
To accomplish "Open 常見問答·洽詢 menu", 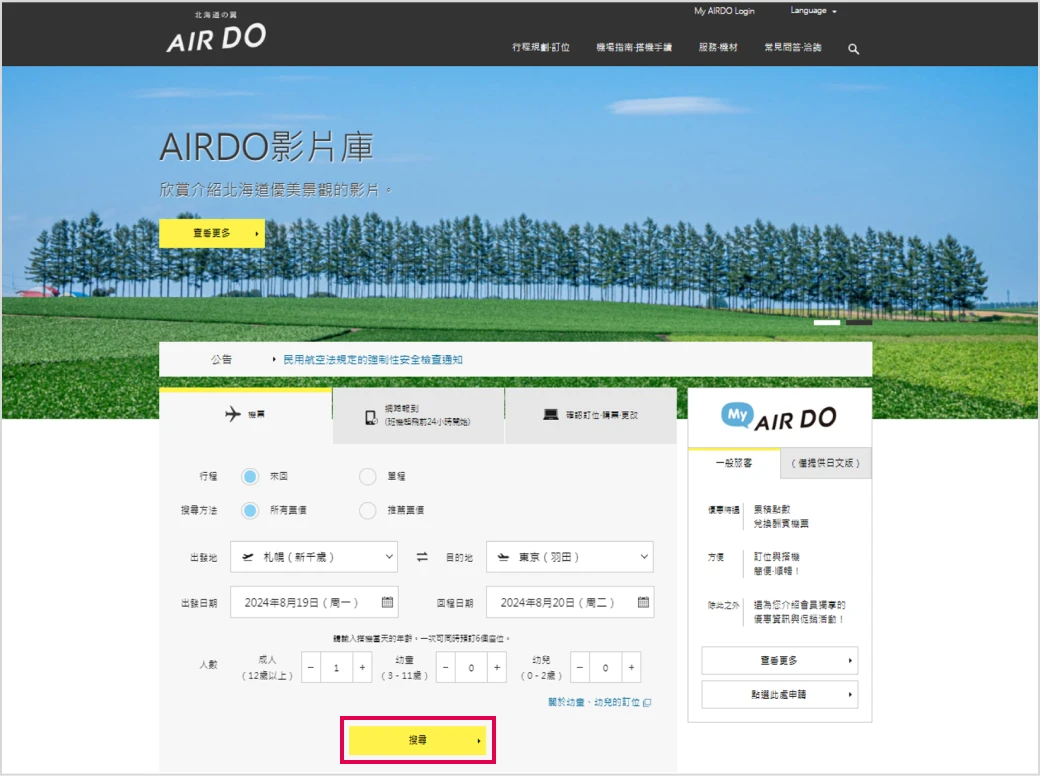I will pyautogui.click(x=793, y=47).
